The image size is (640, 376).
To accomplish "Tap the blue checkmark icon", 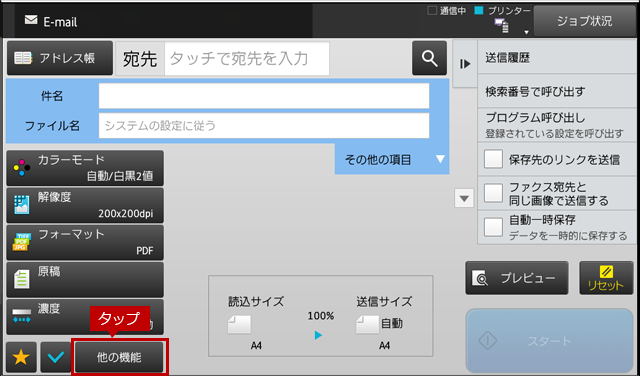I will (x=56, y=358).
